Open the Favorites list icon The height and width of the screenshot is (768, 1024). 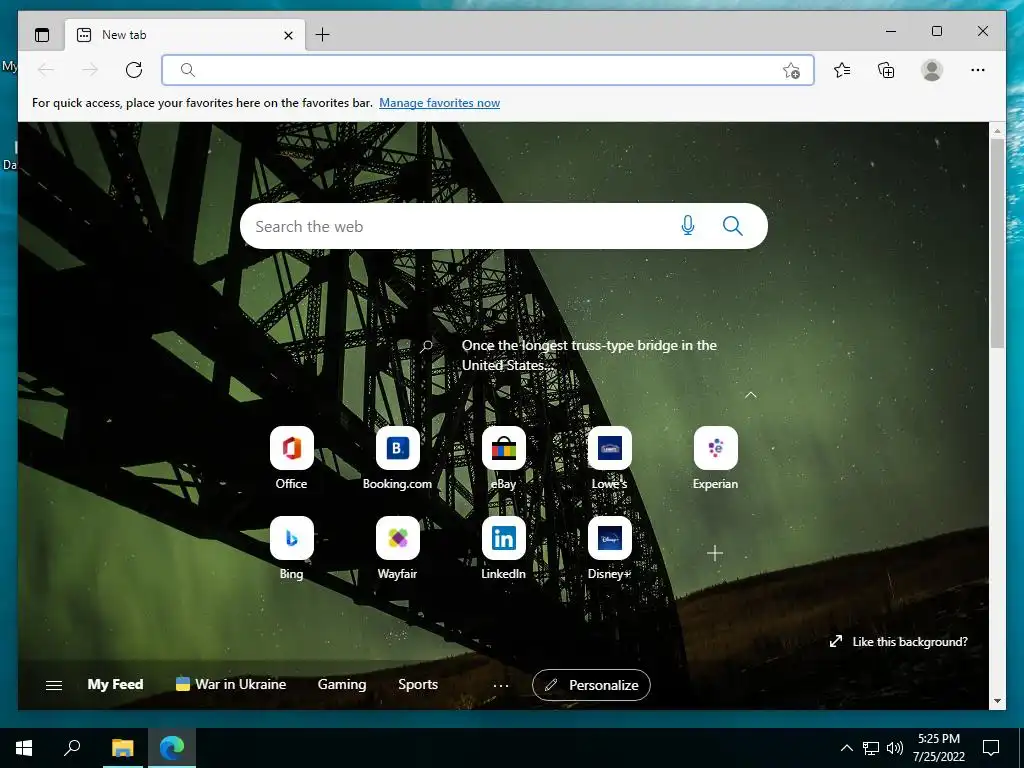[842, 70]
